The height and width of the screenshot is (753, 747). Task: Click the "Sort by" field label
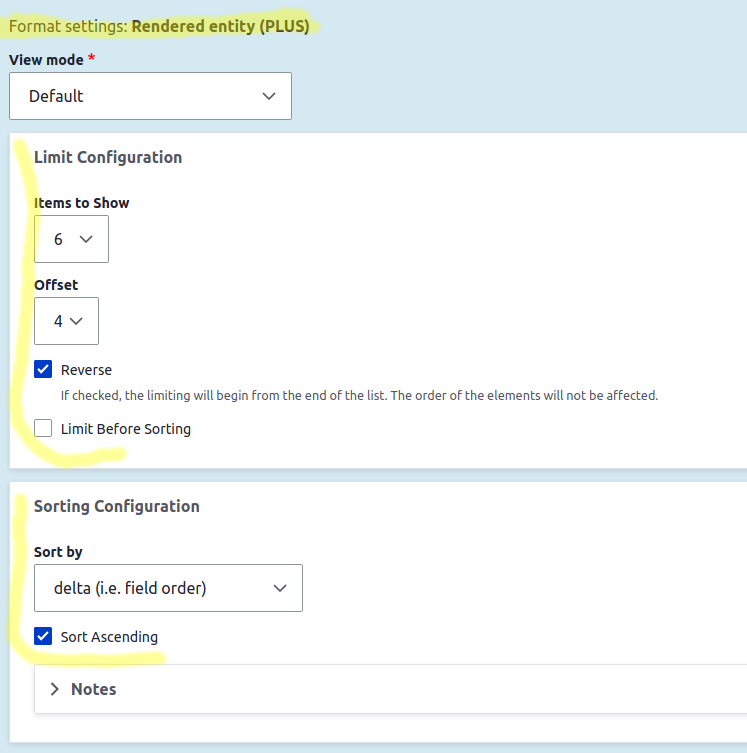point(58,552)
